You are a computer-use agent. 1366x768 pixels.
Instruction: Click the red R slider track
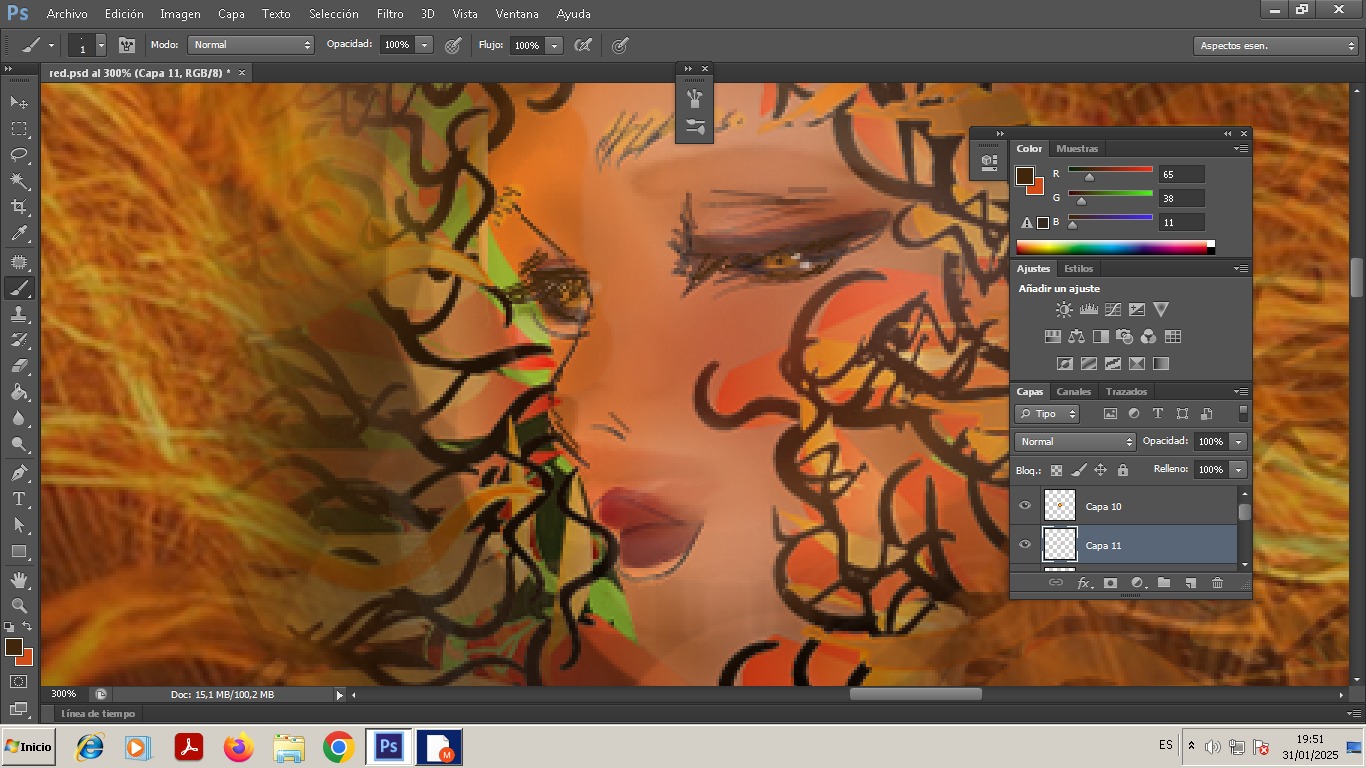coord(1110,169)
